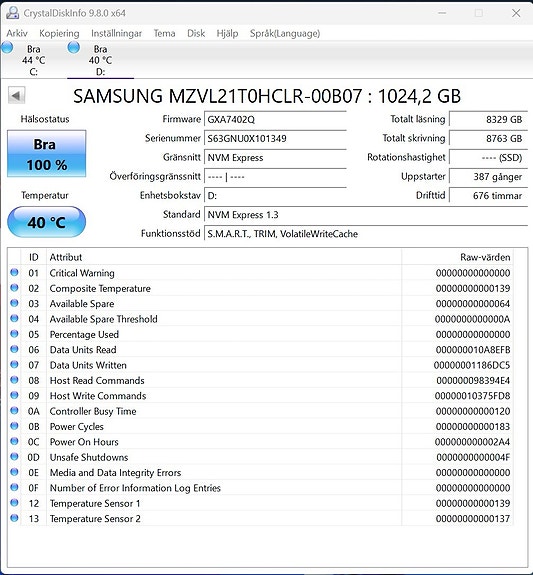
Task: Switch to the D: drive tab at 40 °C
Action: coord(100,60)
